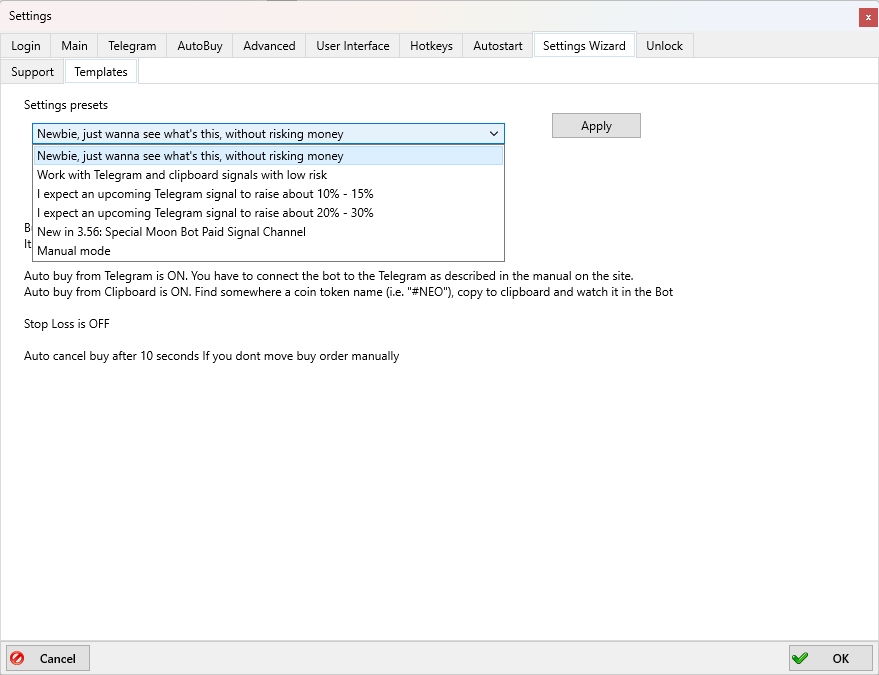The width and height of the screenshot is (879, 675).
Task: Open the Hotkeys tab
Action: [431, 46]
